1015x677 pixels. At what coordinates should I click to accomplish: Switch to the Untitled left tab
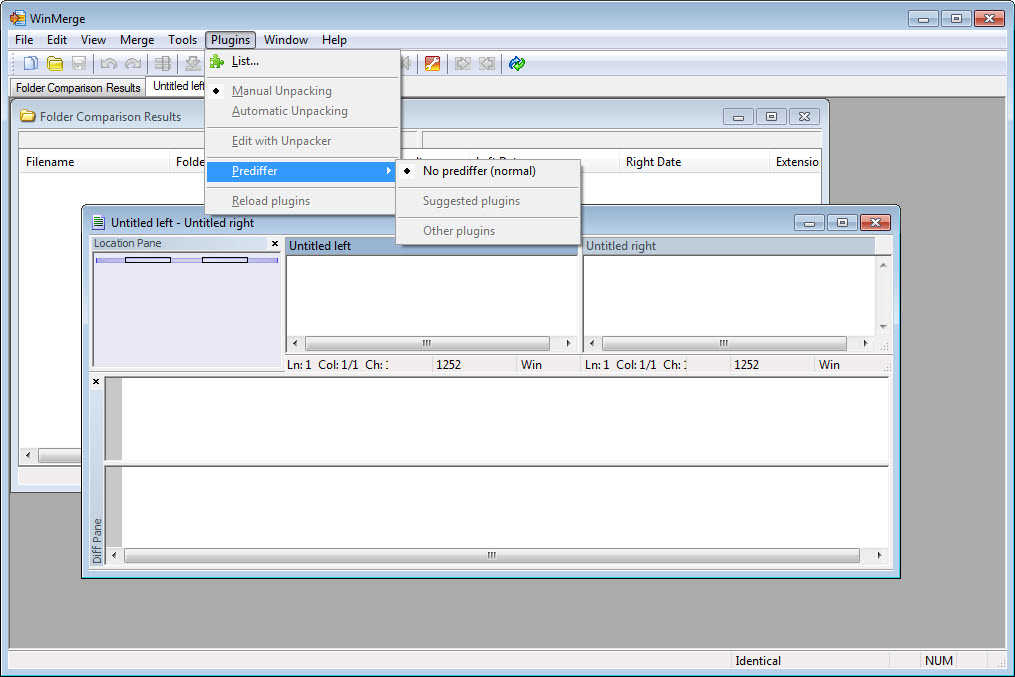pyautogui.click(x=176, y=86)
